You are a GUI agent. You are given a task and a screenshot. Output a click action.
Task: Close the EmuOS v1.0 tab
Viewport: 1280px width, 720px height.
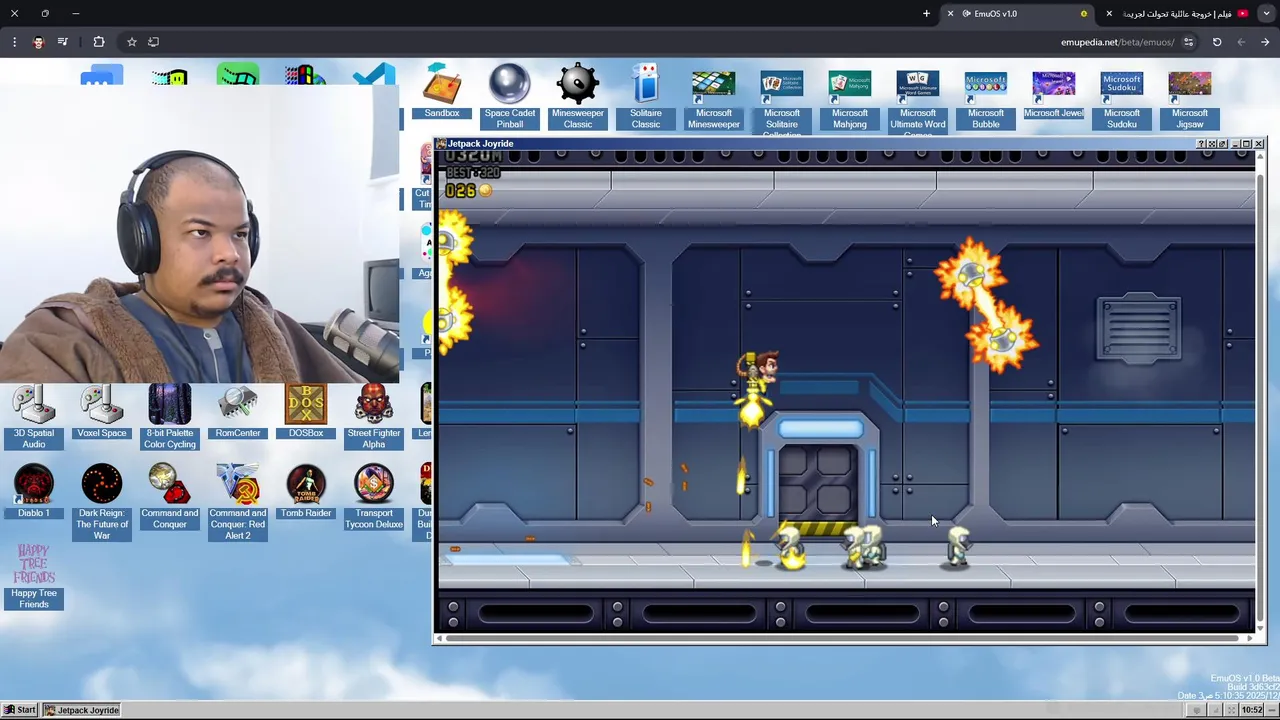click(950, 13)
